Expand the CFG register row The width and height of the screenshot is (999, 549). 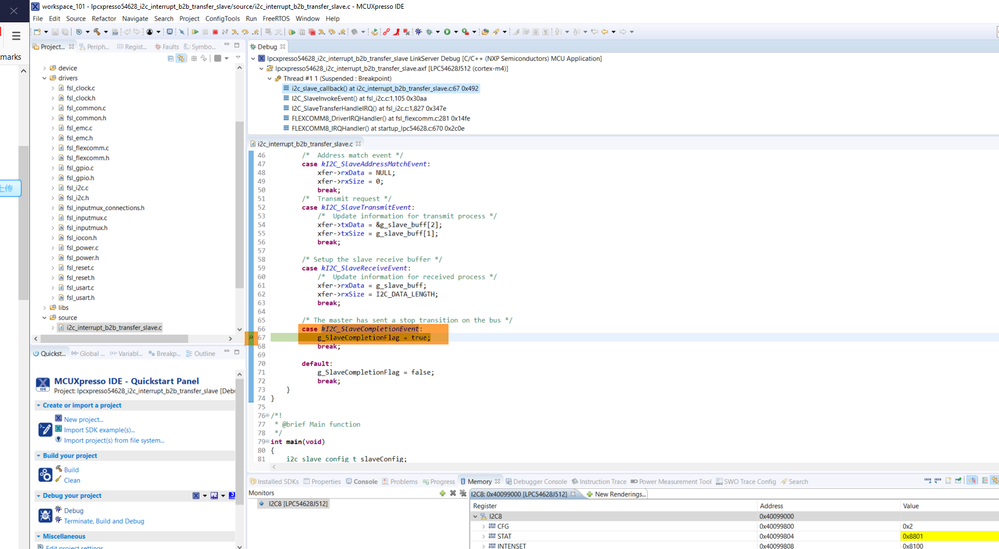(x=484, y=526)
